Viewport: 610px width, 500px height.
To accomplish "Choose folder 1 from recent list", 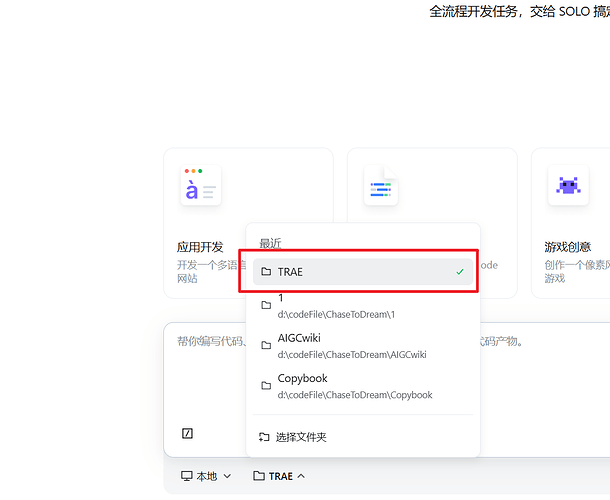I will coord(363,306).
